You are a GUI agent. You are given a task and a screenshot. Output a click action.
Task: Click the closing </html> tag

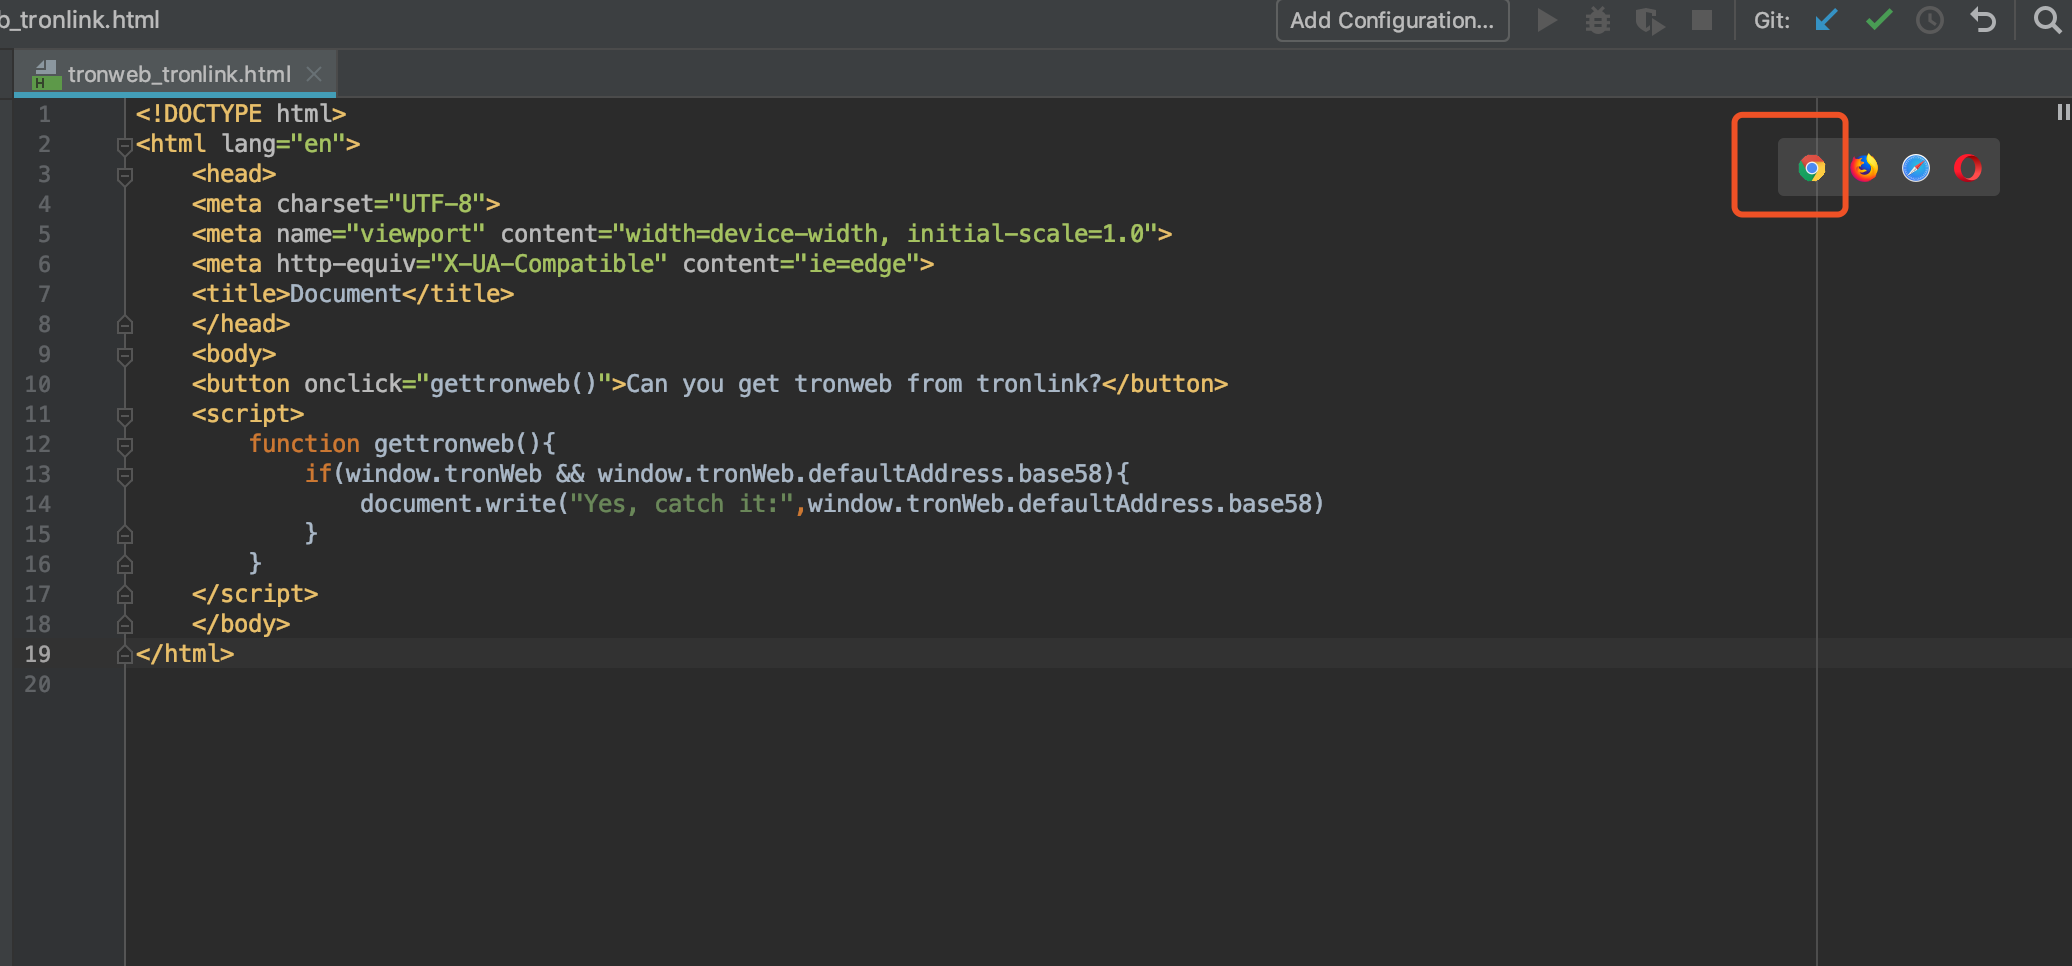point(185,654)
